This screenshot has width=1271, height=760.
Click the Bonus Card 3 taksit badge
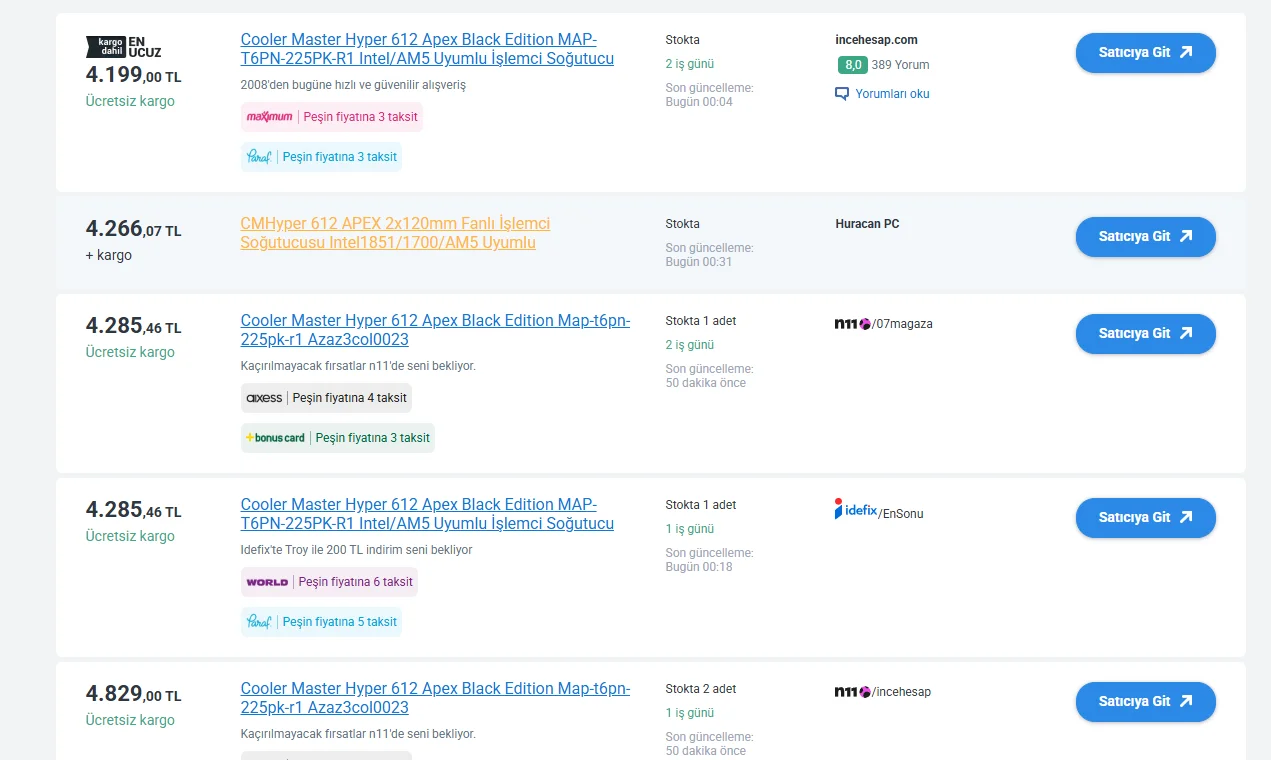click(338, 438)
